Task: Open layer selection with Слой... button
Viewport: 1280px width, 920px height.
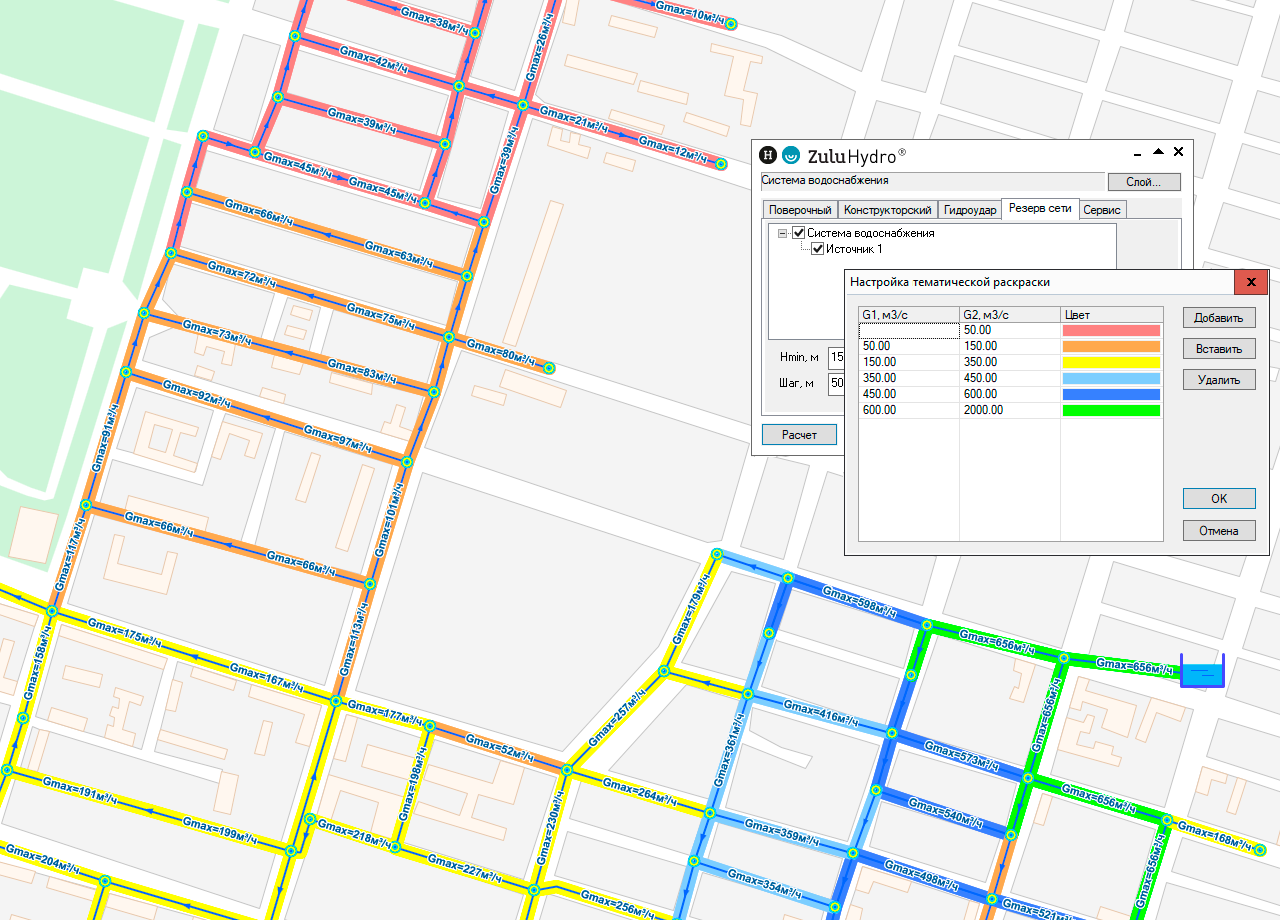Action: coord(1143,182)
